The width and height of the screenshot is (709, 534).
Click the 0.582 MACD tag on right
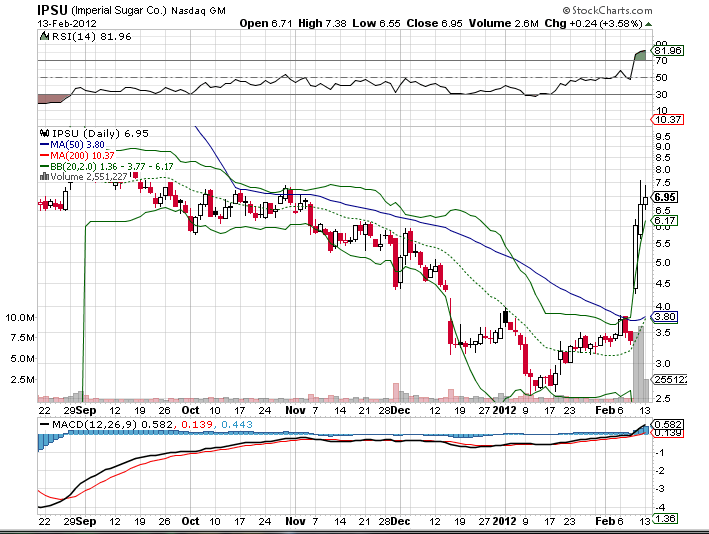pyautogui.click(x=667, y=424)
